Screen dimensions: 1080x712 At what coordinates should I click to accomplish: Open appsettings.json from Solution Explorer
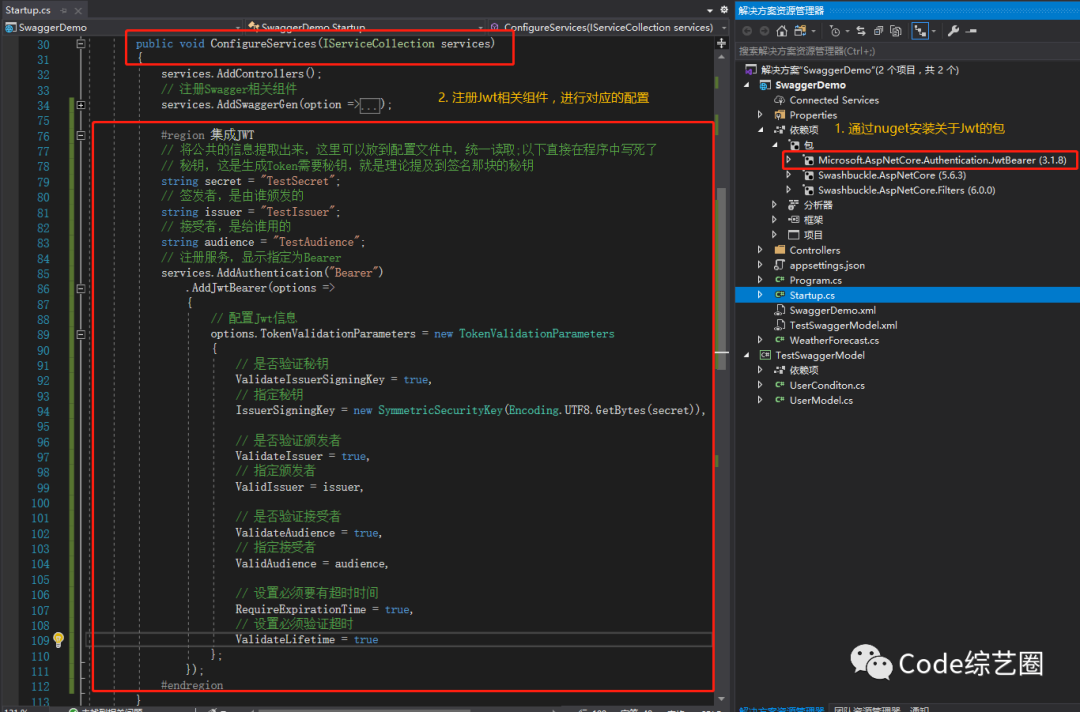tap(826, 265)
